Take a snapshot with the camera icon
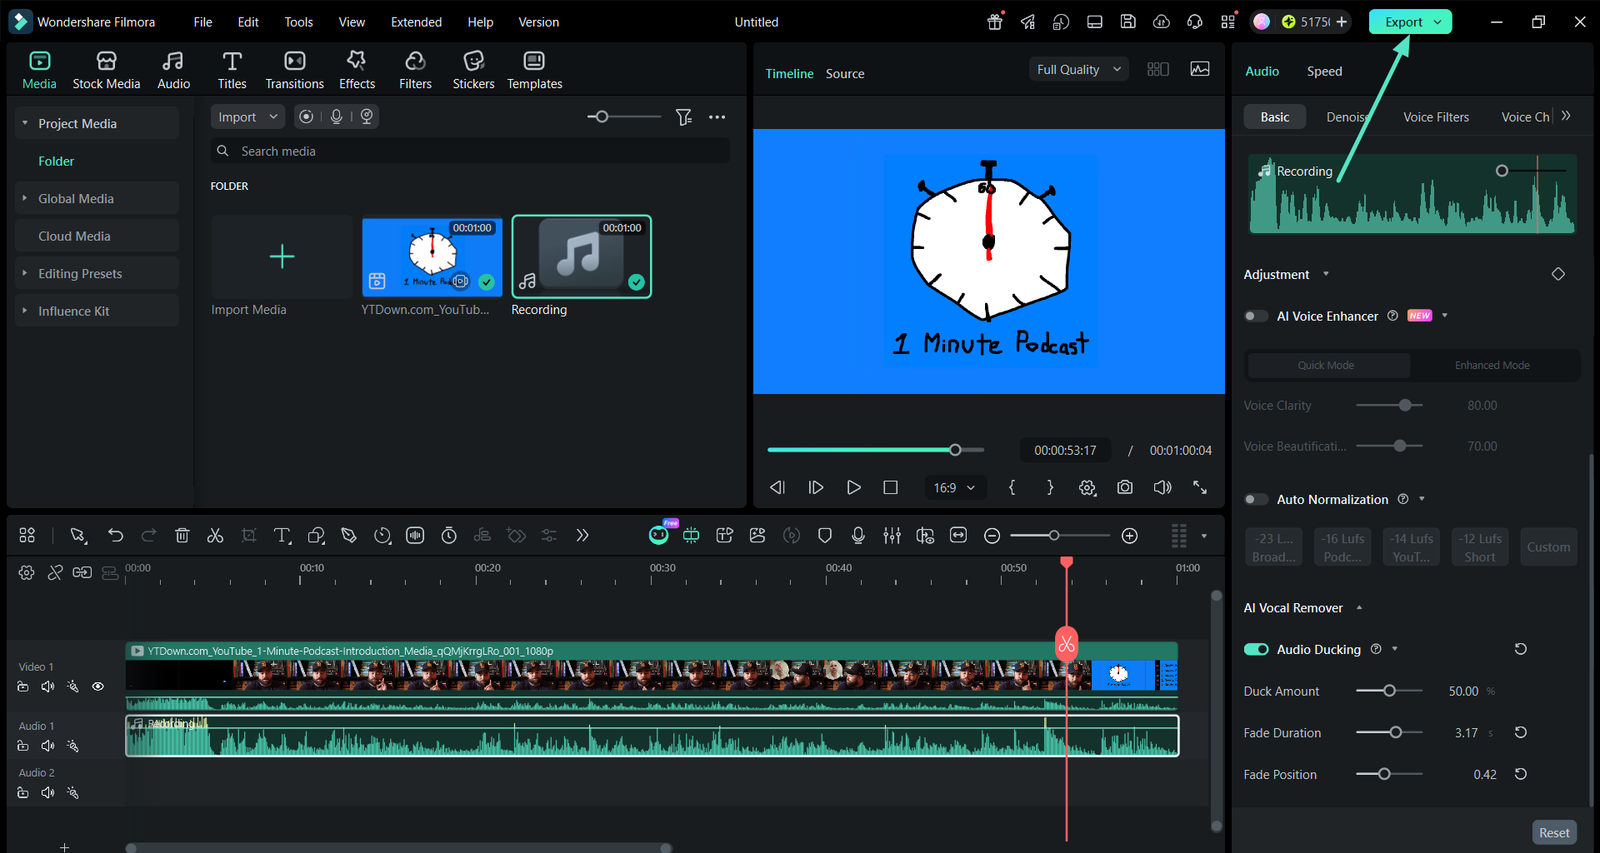Image resolution: width=1600 pixels, height=853 pixels. click(x=1125, y=487)
